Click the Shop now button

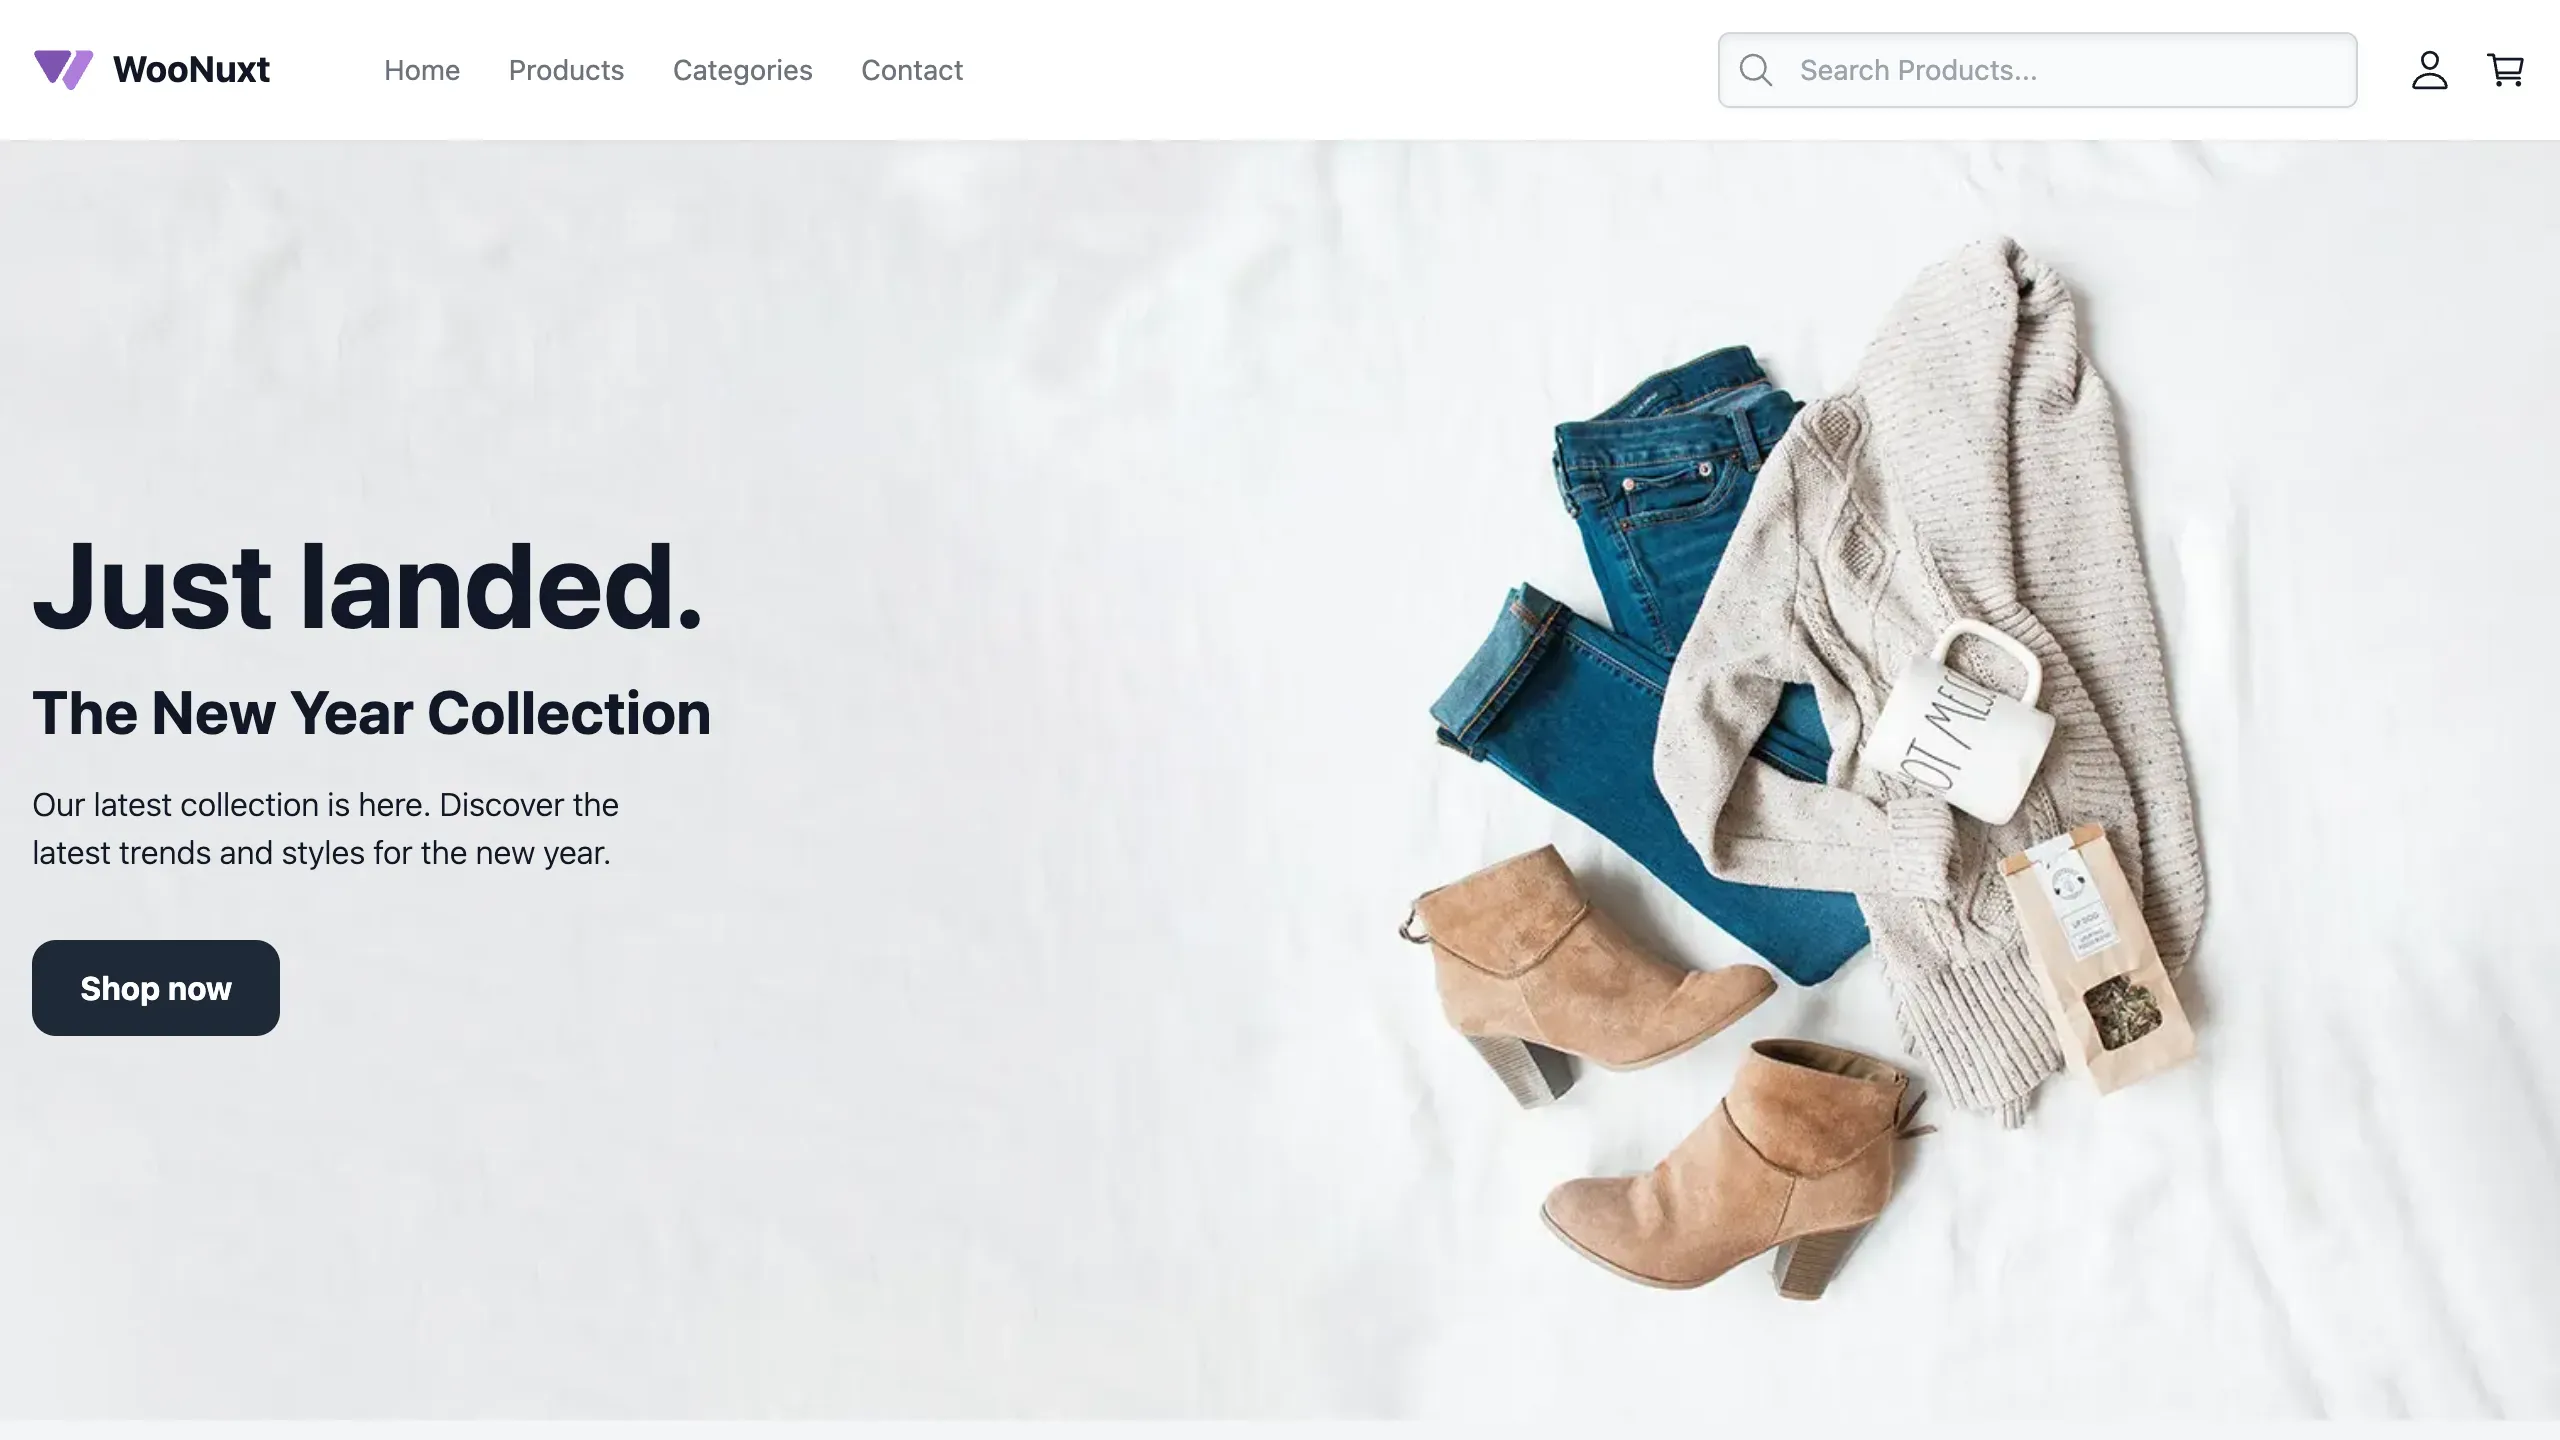156,988
